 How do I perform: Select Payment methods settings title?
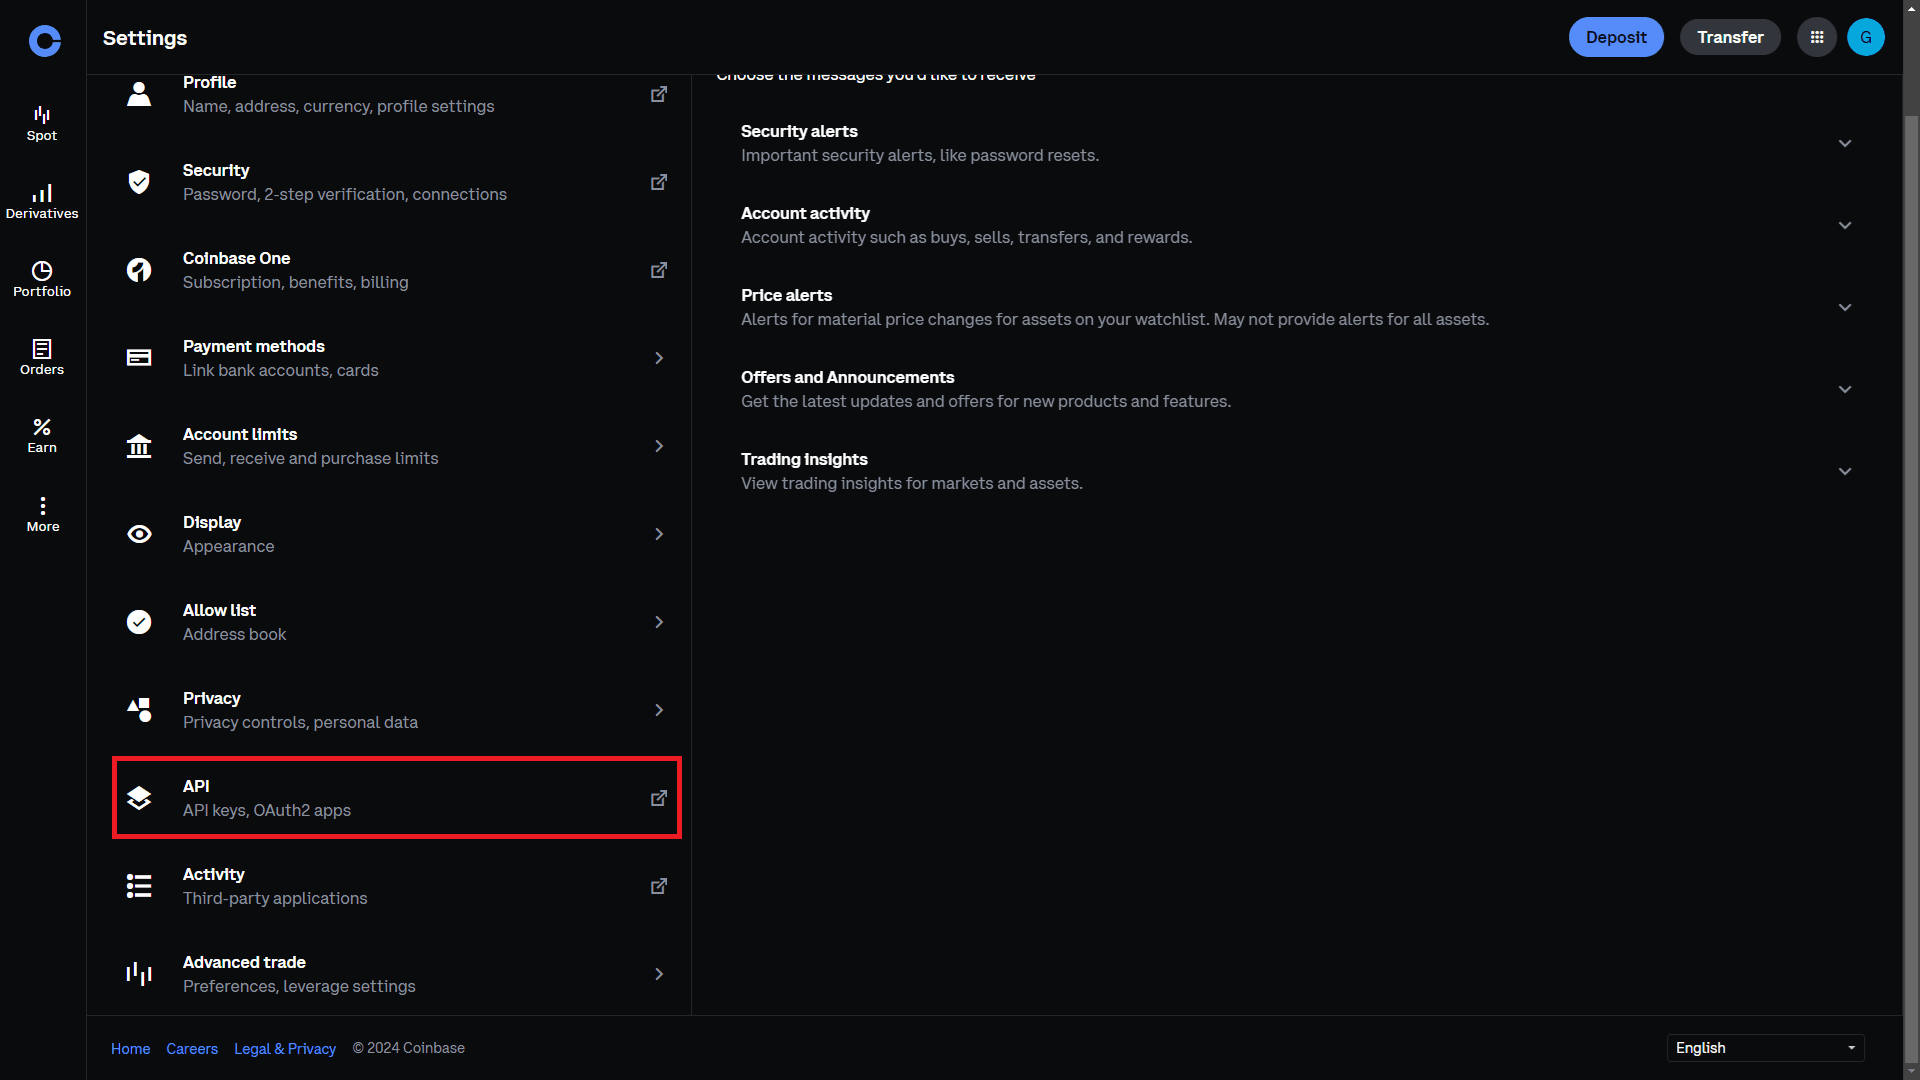point(253,346)
